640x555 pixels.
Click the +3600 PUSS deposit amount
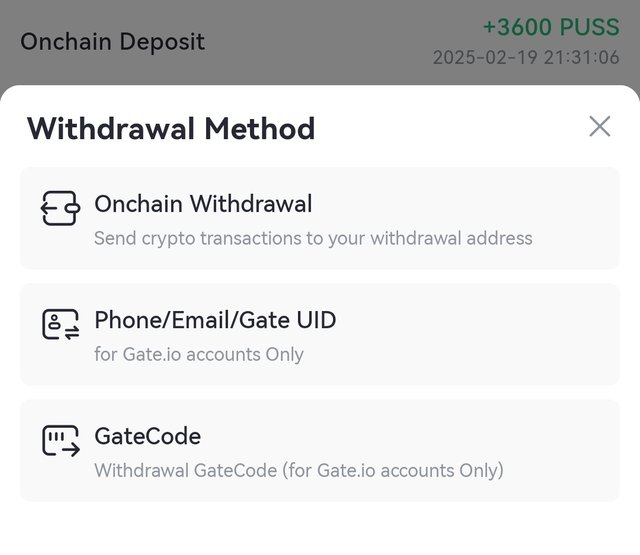(551, 27)
